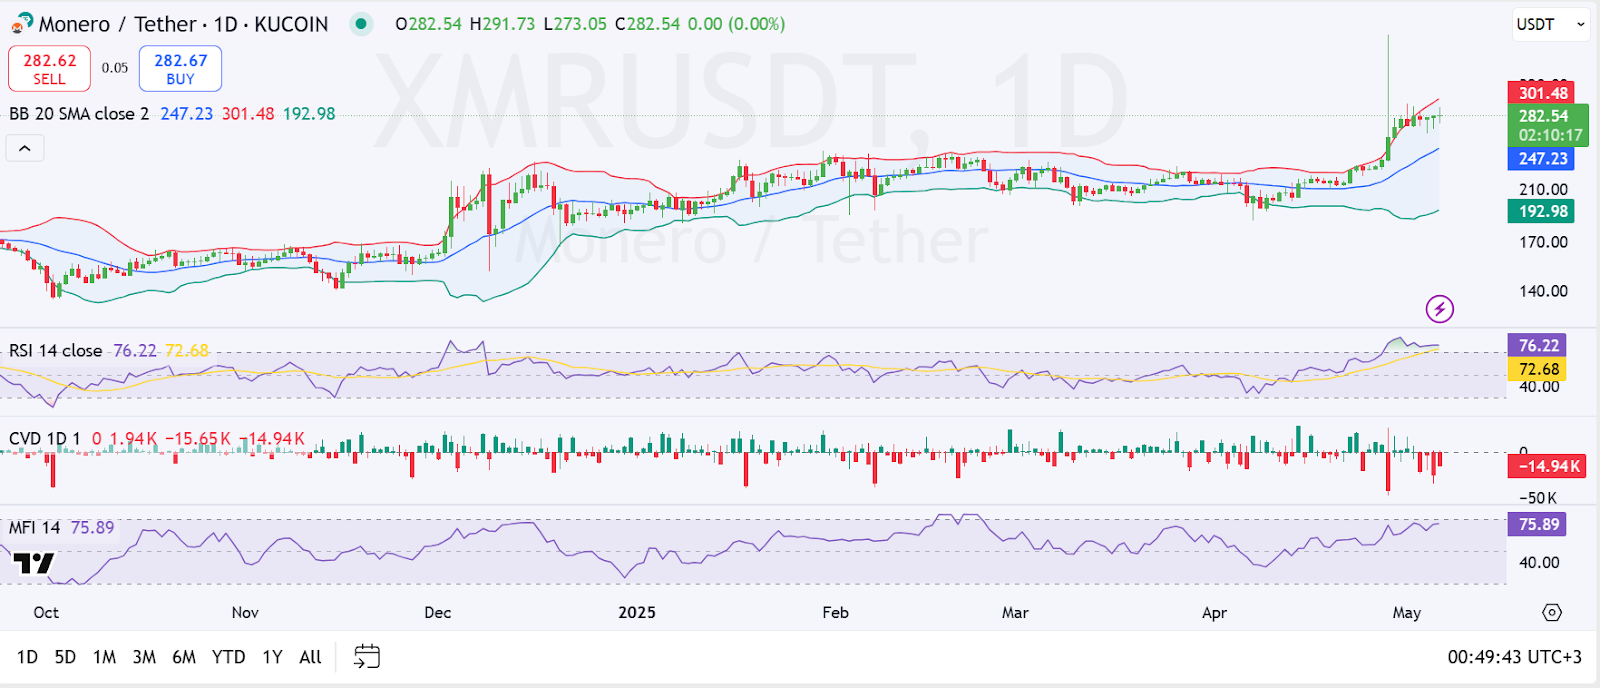
Task: Select the YTD time range
Action: (228, 657)
